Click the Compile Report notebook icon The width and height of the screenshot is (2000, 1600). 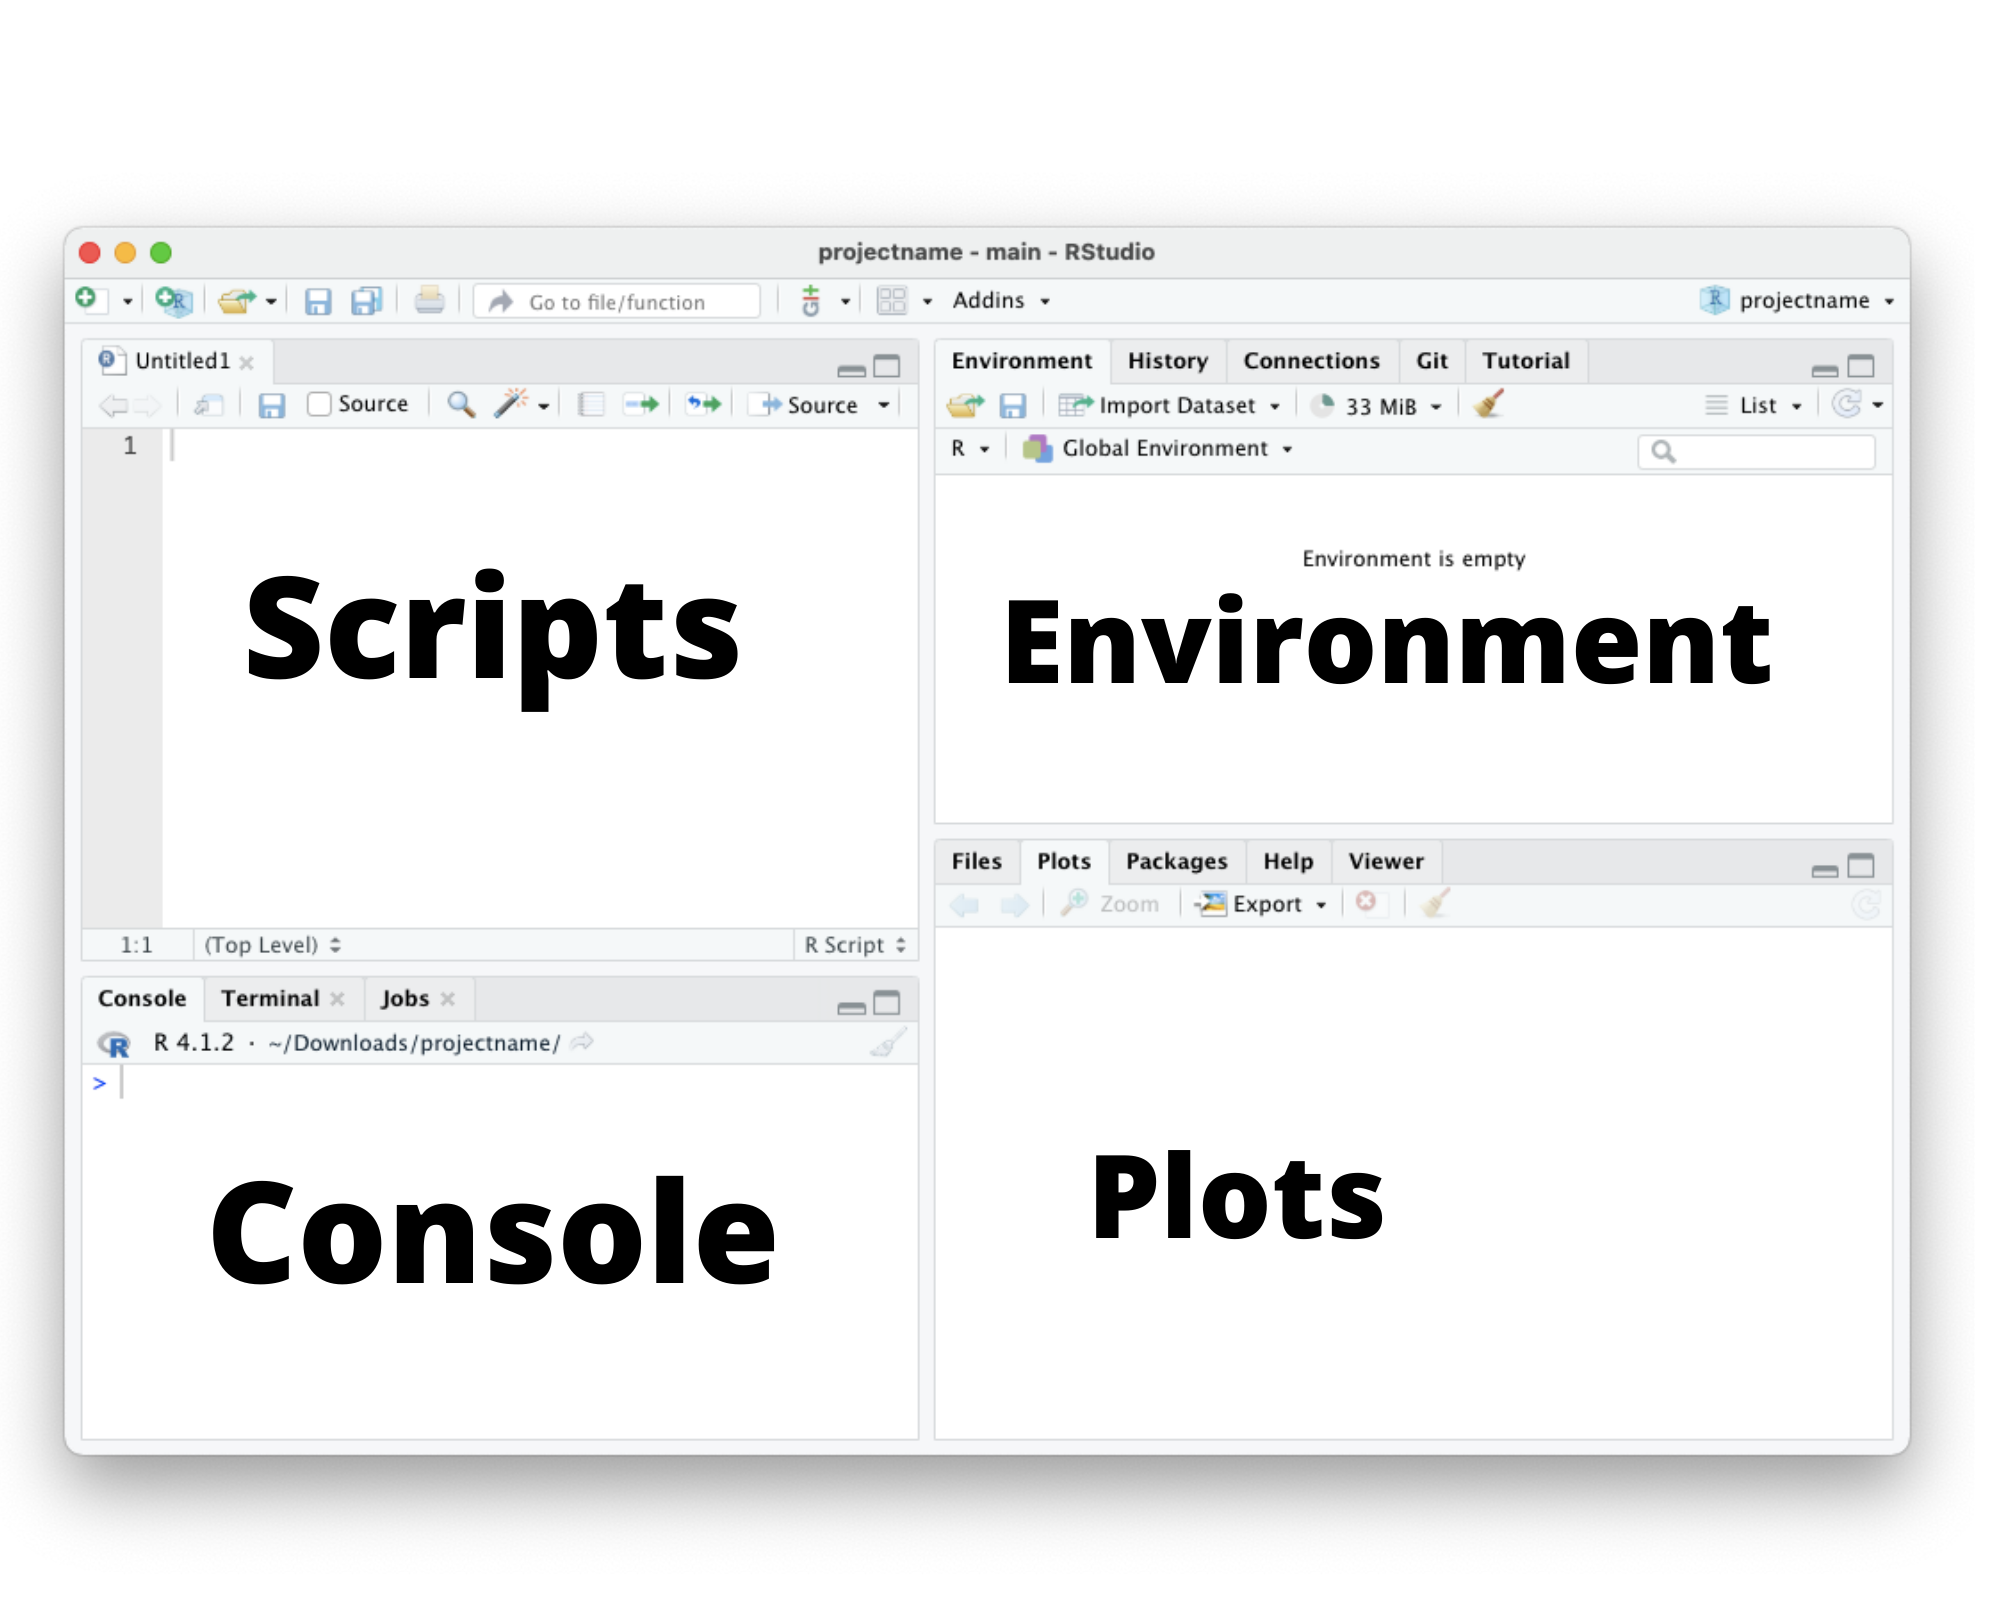tap(591, 404)
